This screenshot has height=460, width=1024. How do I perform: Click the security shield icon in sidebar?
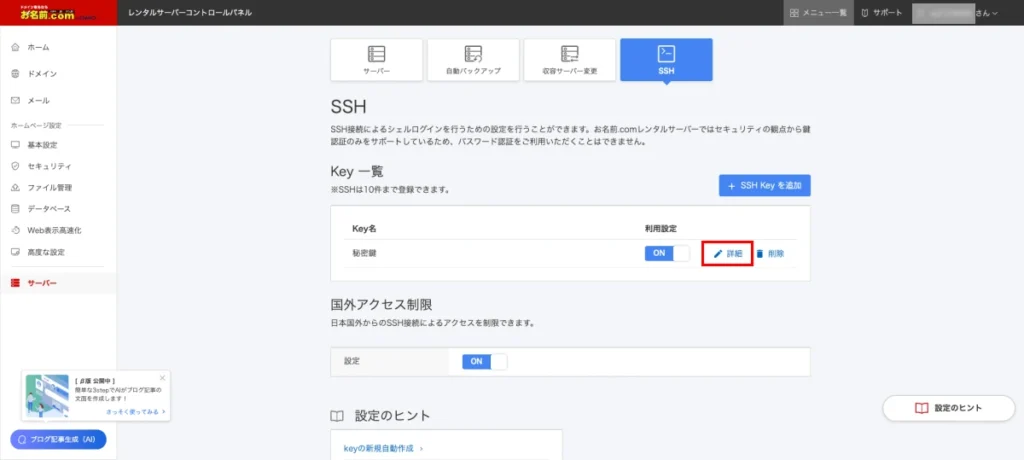15,166
